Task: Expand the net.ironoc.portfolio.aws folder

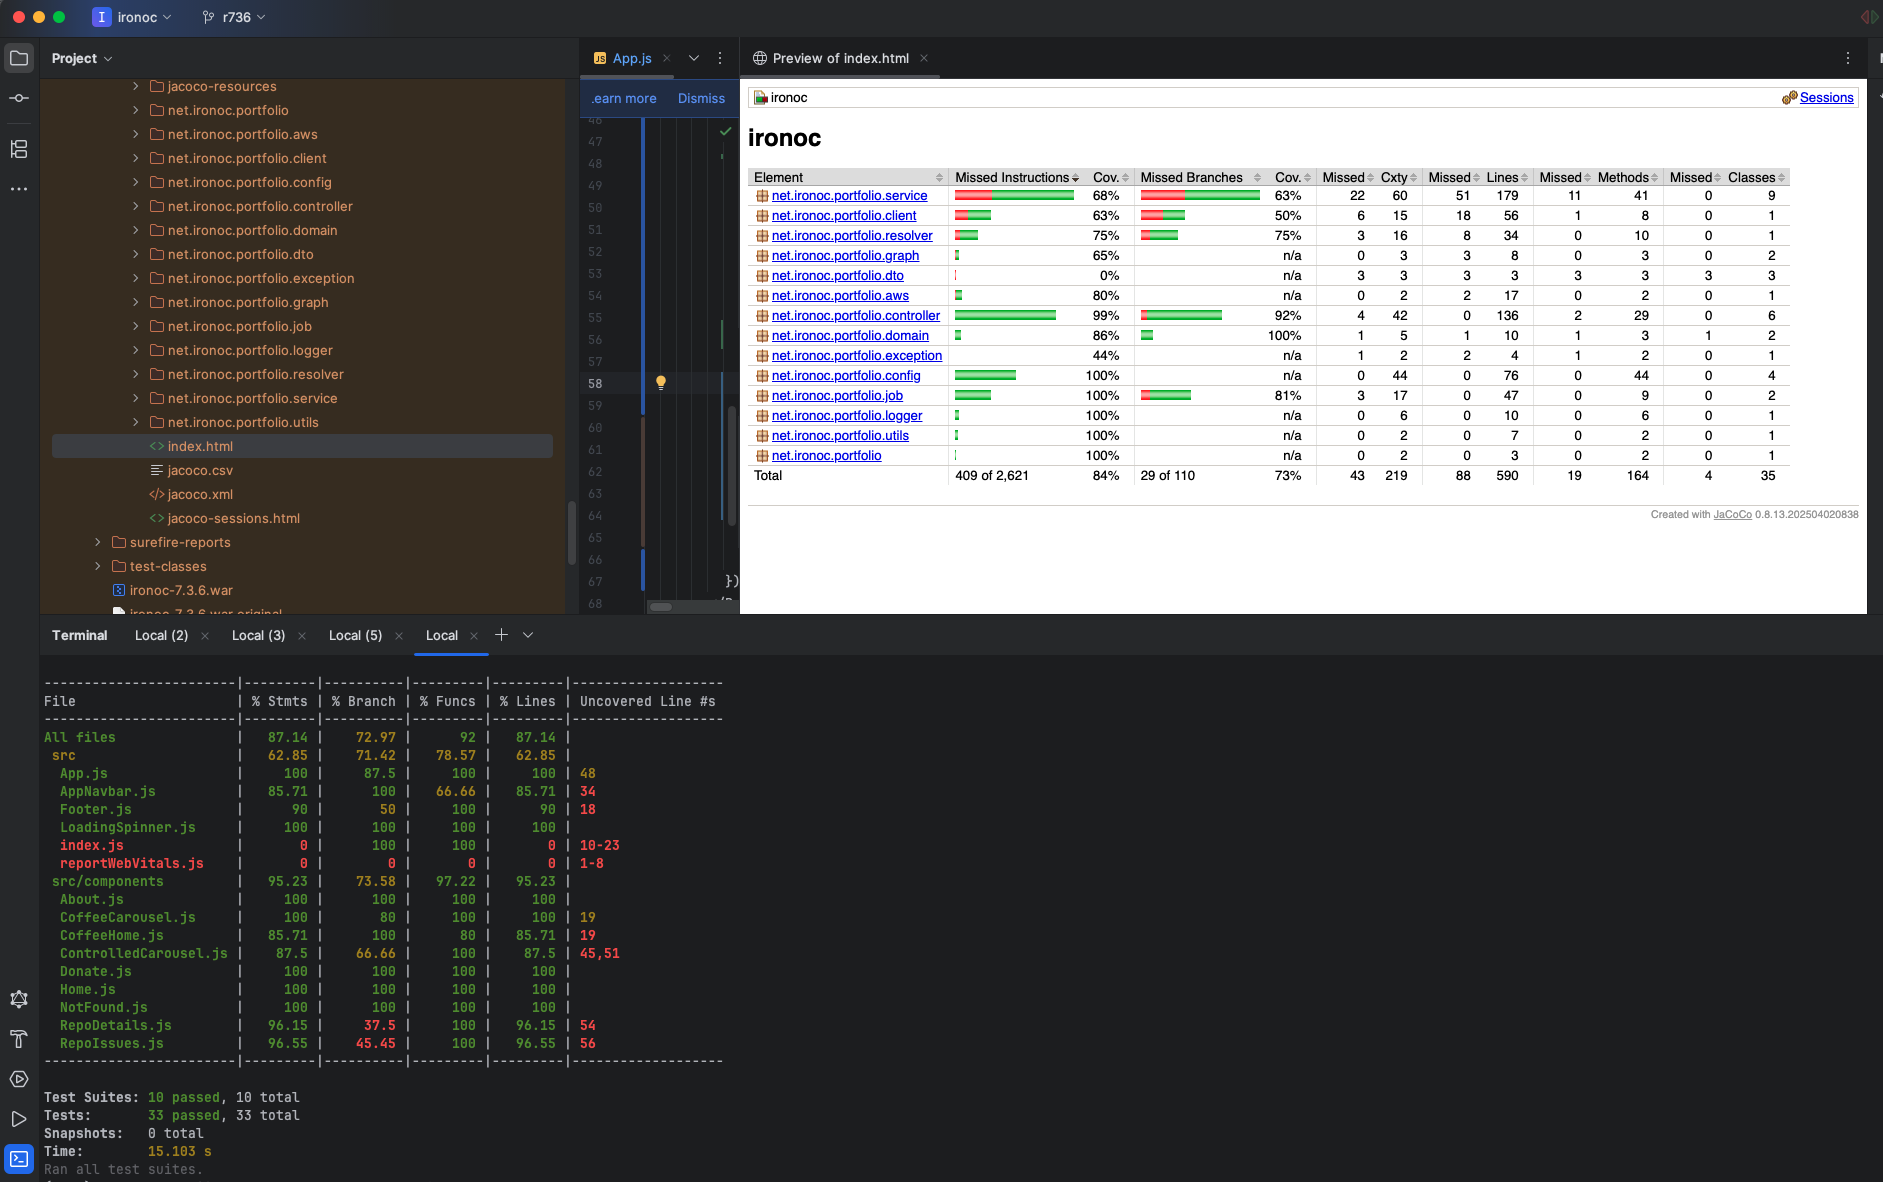Action: [136, 134]
